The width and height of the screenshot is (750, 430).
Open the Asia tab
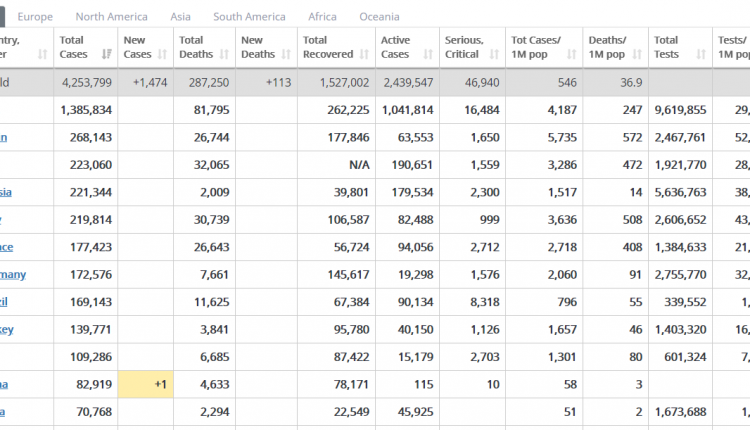click(180, 17)
